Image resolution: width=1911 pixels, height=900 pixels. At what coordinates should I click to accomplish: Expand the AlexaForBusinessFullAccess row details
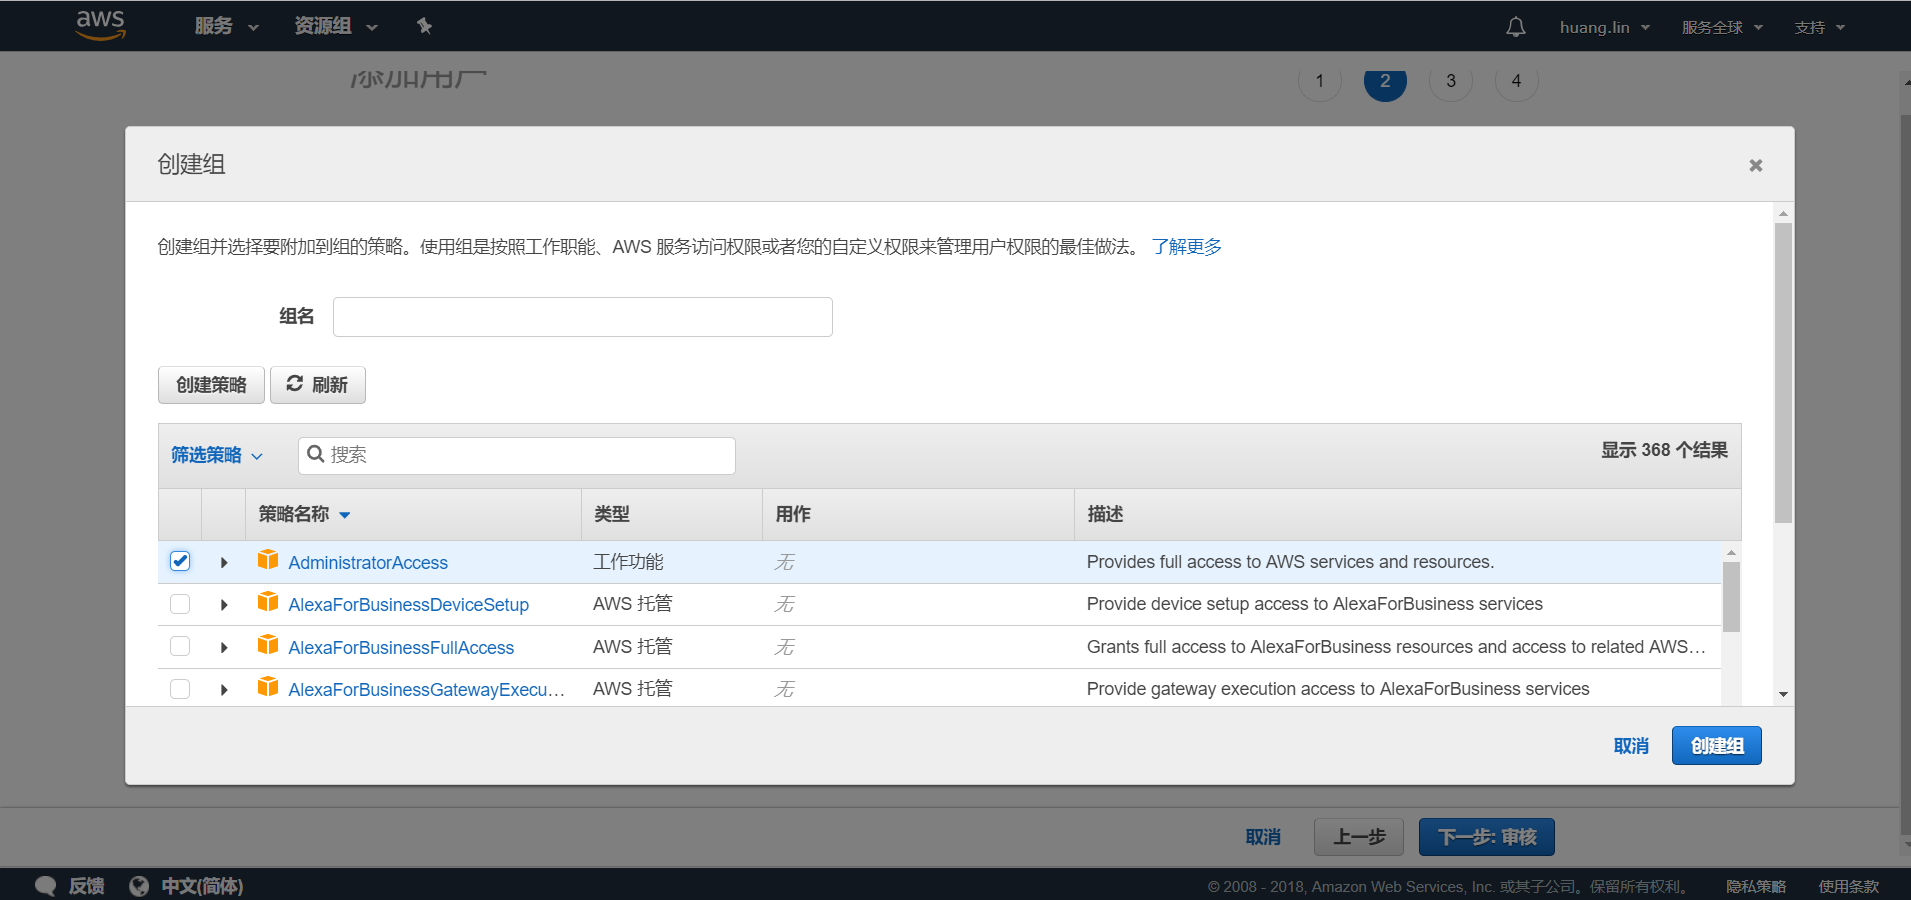coord(224,648)
